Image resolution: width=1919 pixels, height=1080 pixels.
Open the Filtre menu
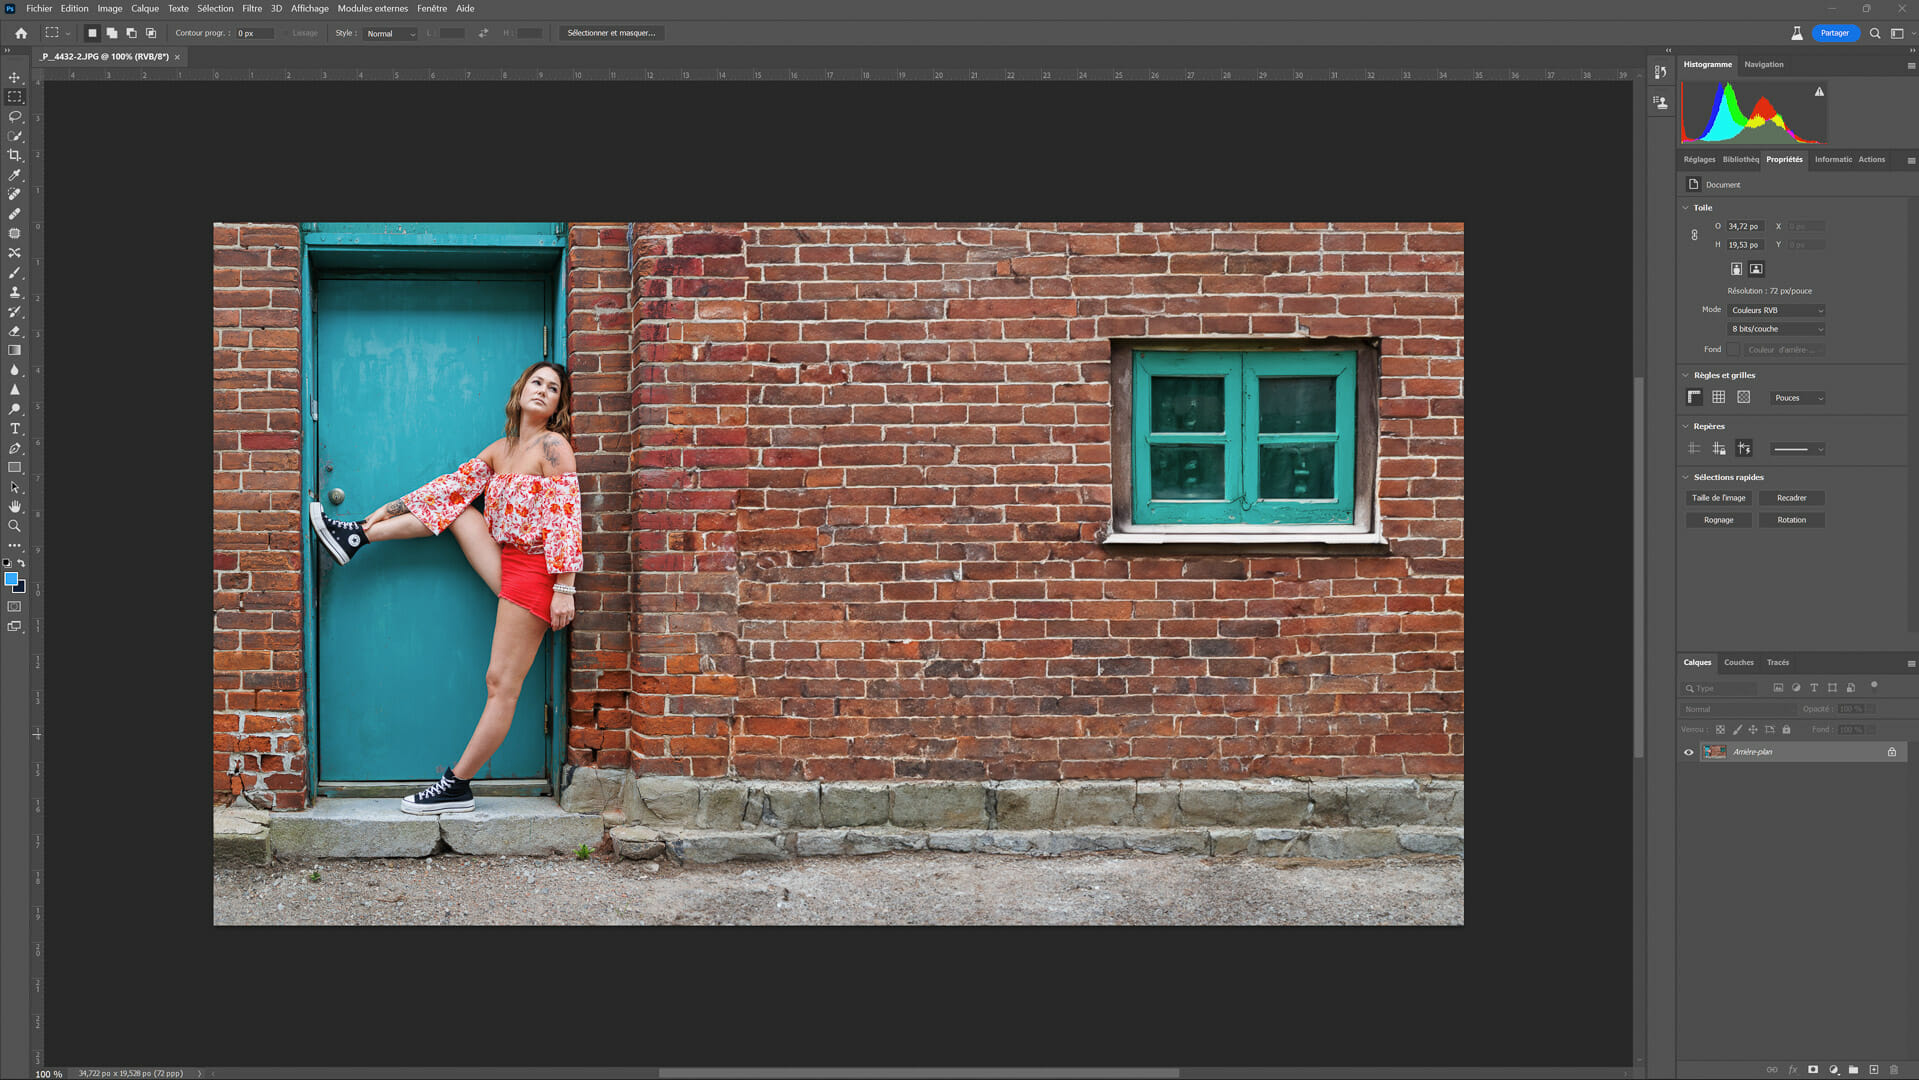[251, 8]
